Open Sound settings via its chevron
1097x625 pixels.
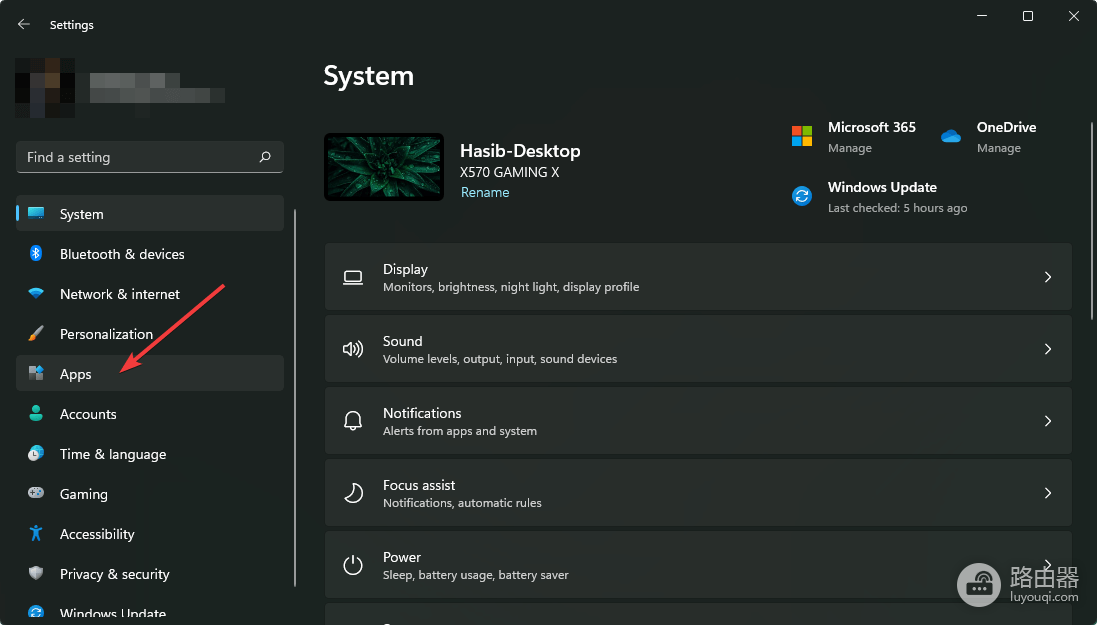(1047, 349)
